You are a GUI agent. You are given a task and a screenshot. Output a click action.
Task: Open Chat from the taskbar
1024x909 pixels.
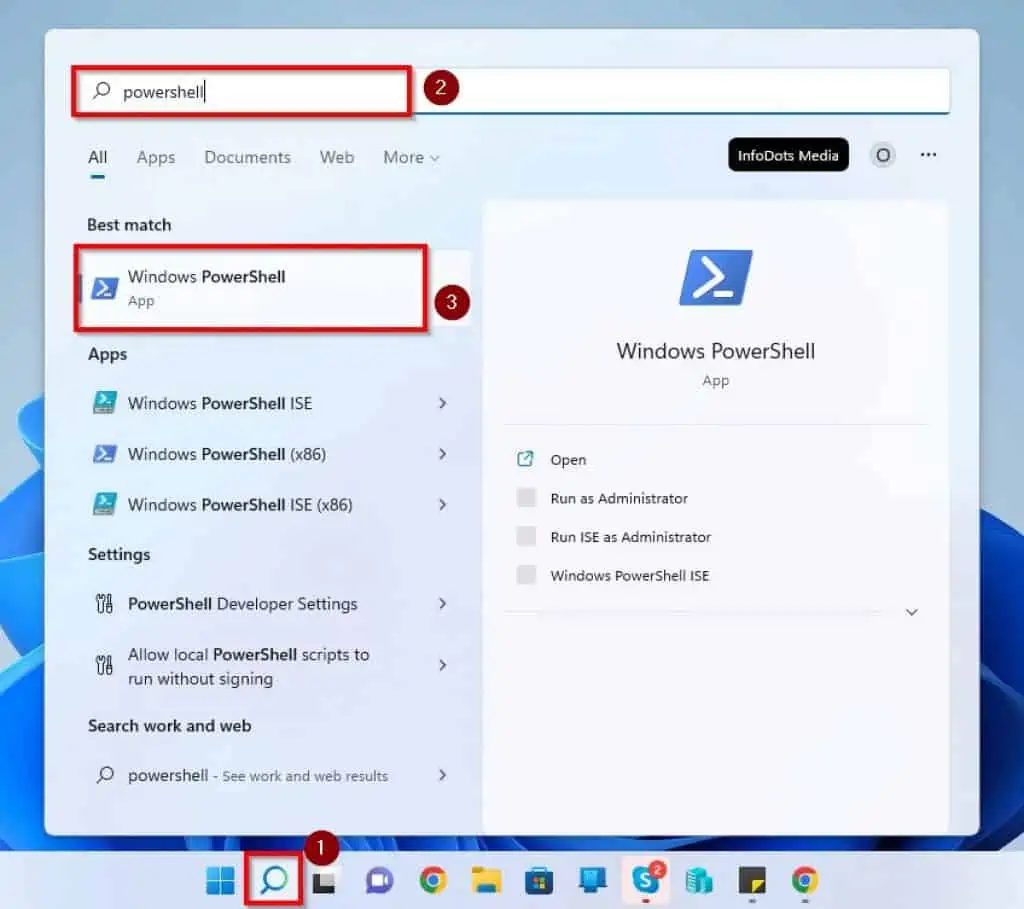pos(378,882)
